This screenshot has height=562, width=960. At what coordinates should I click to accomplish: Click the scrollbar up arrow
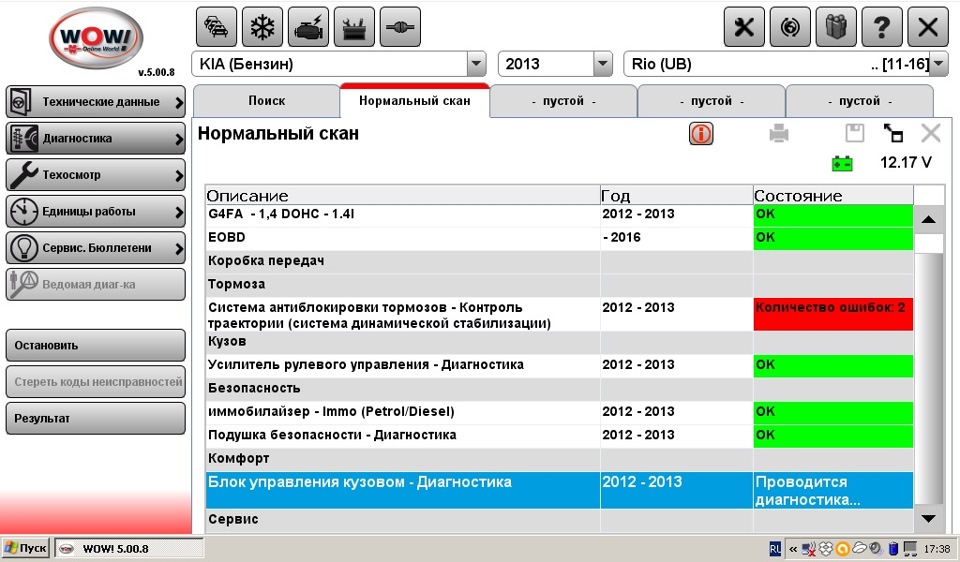point(928,219)
